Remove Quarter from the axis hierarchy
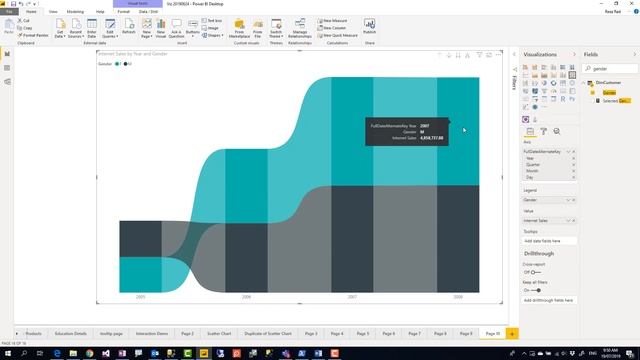Image resolution: width=640 pixels, height=360 pixels. point(573,164)
